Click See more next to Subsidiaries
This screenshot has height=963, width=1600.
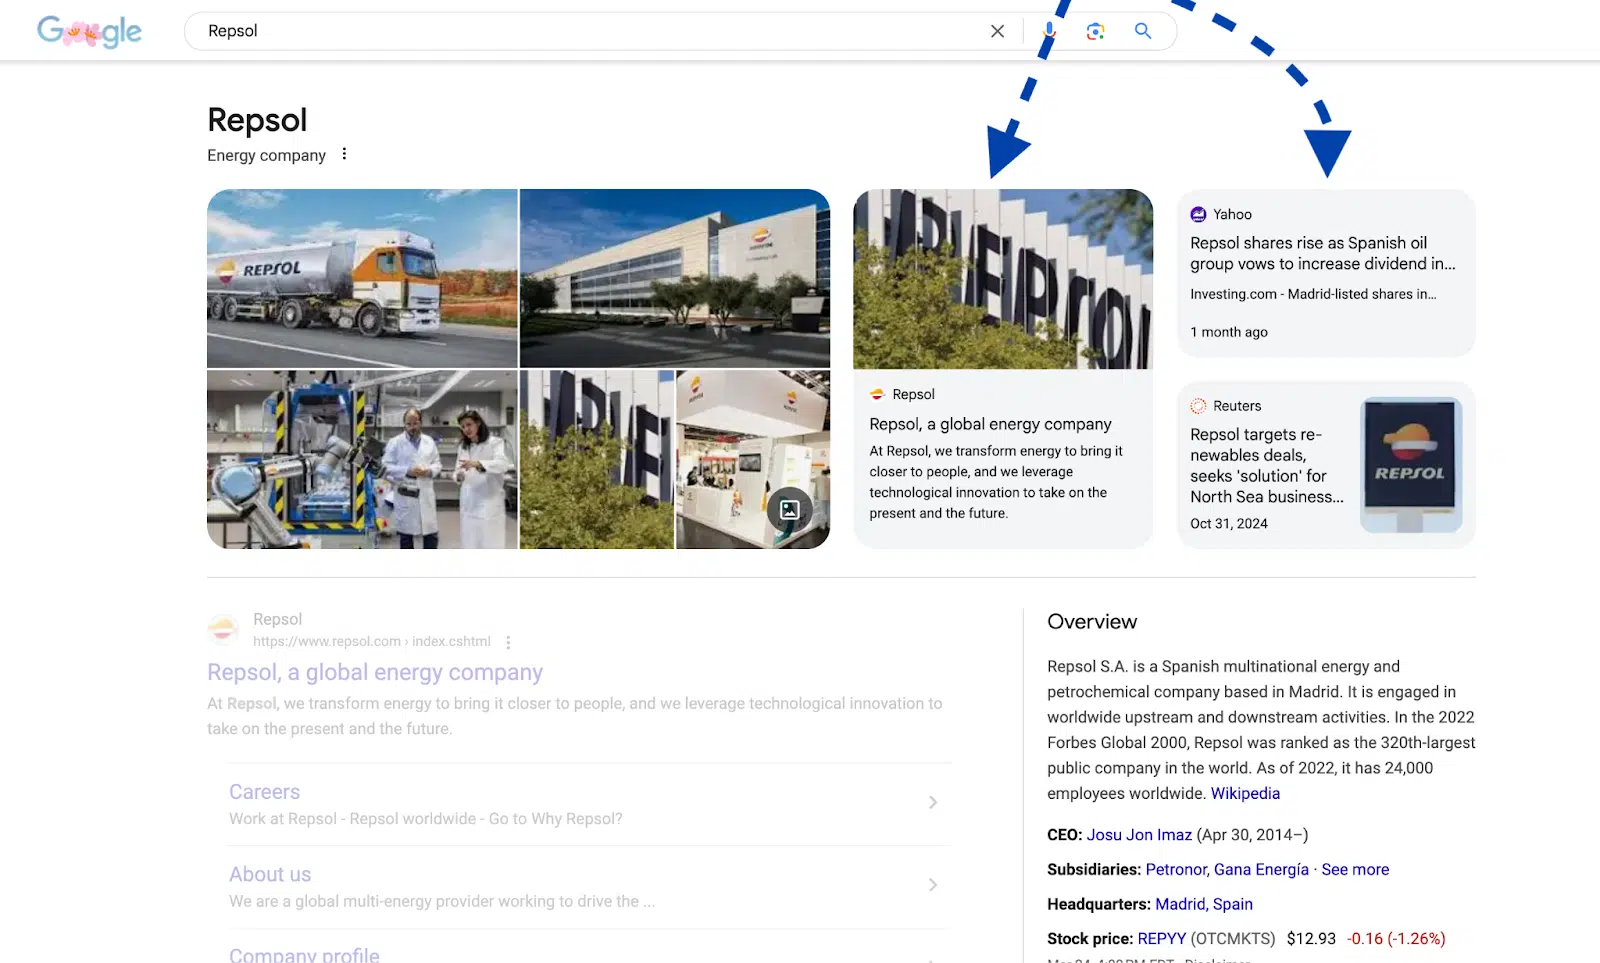point(1355,869)
